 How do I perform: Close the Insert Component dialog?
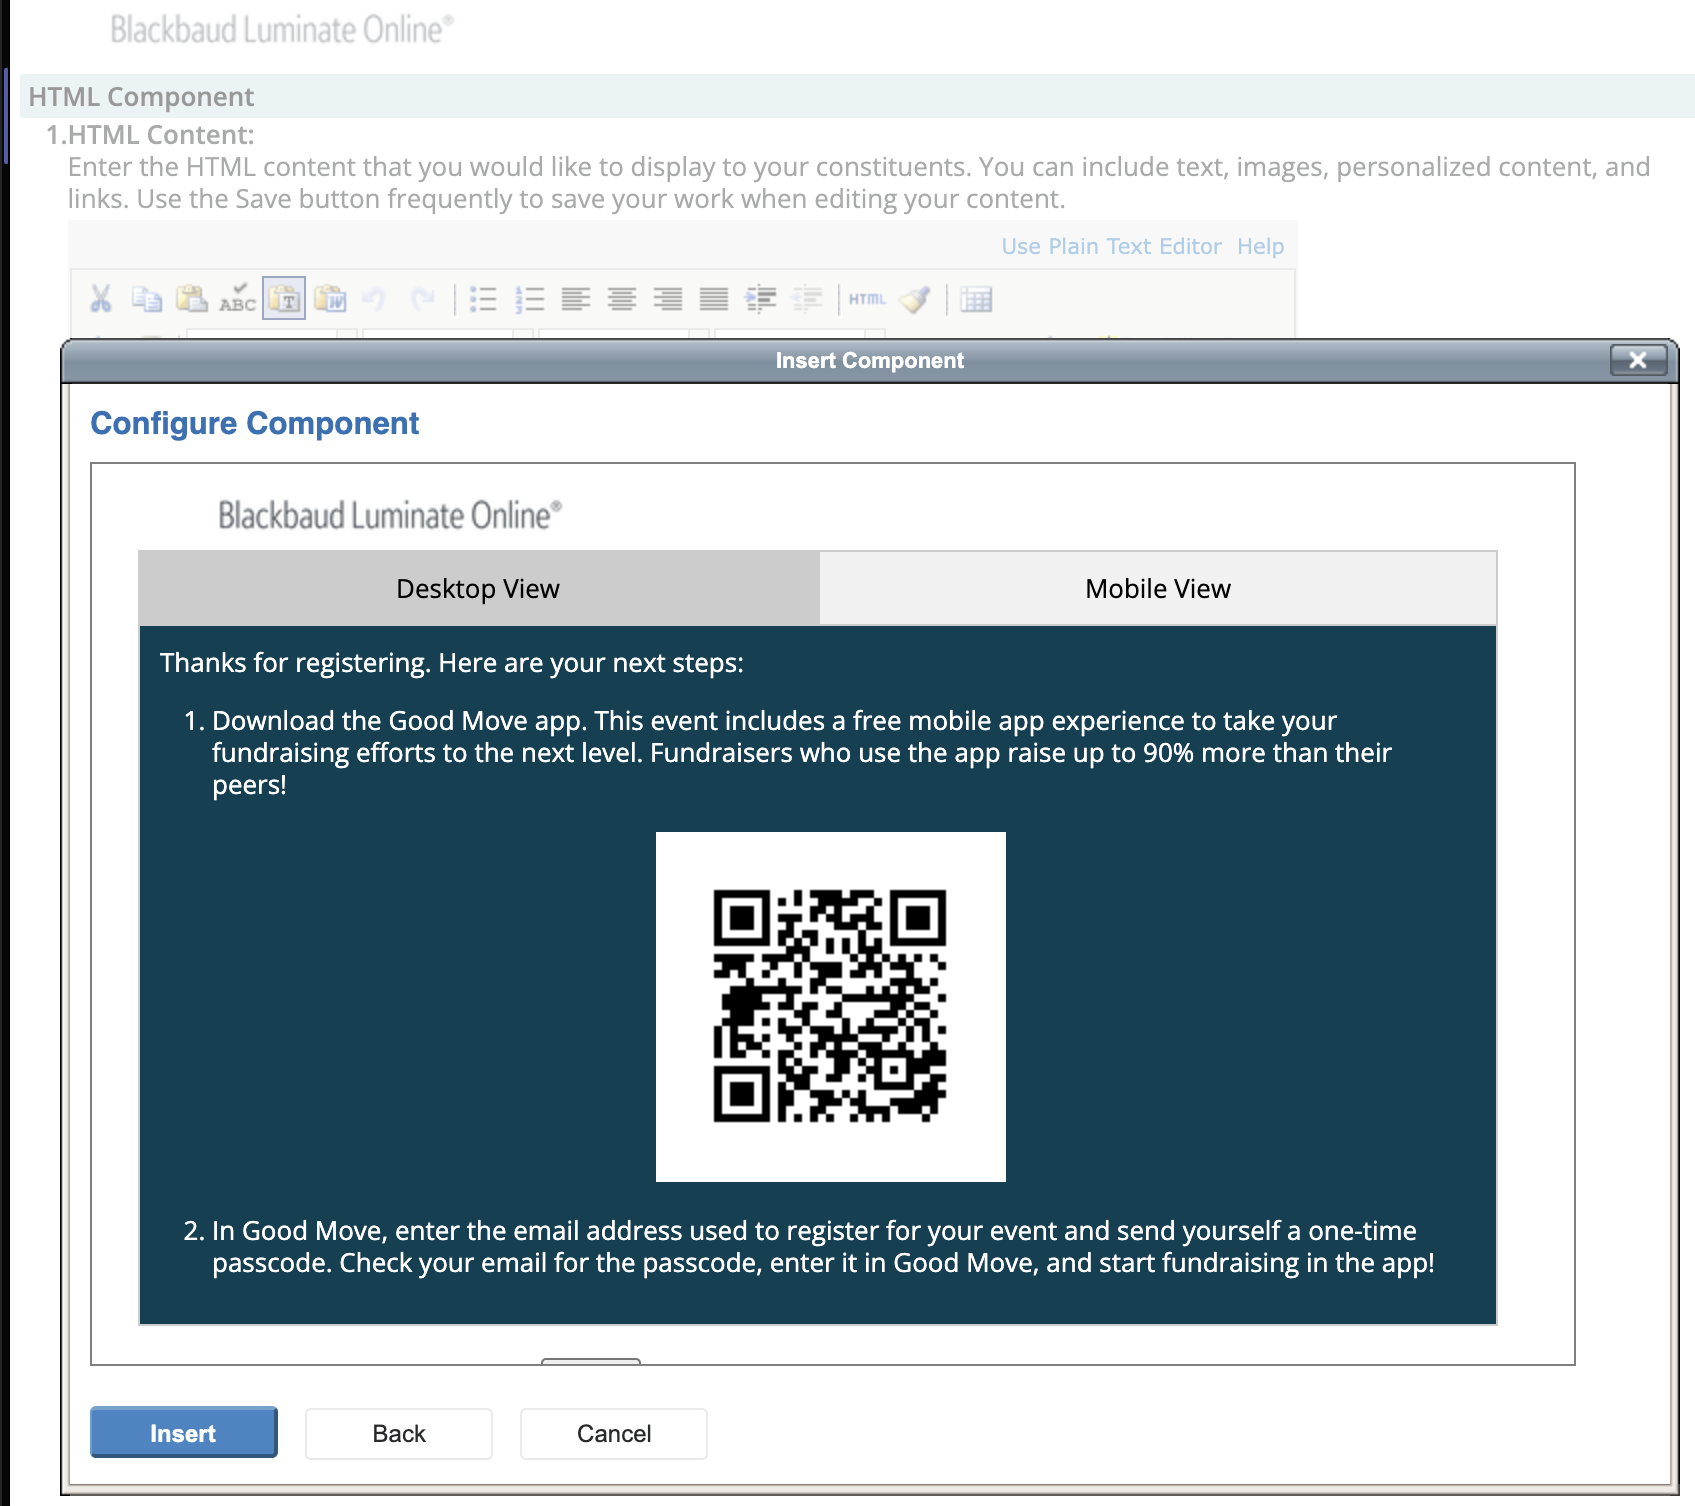point(1638,360)
